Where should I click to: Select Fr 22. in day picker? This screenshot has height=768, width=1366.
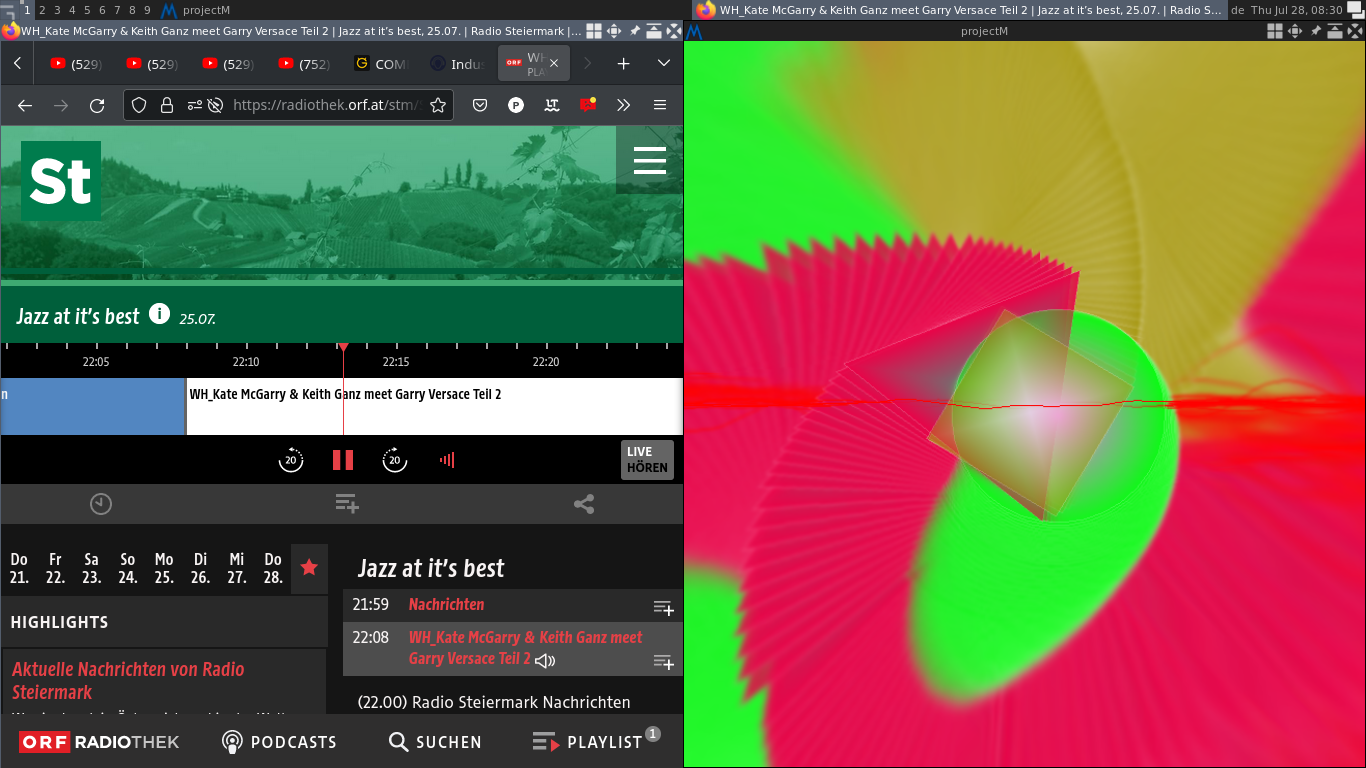click(x=55, y=568)
